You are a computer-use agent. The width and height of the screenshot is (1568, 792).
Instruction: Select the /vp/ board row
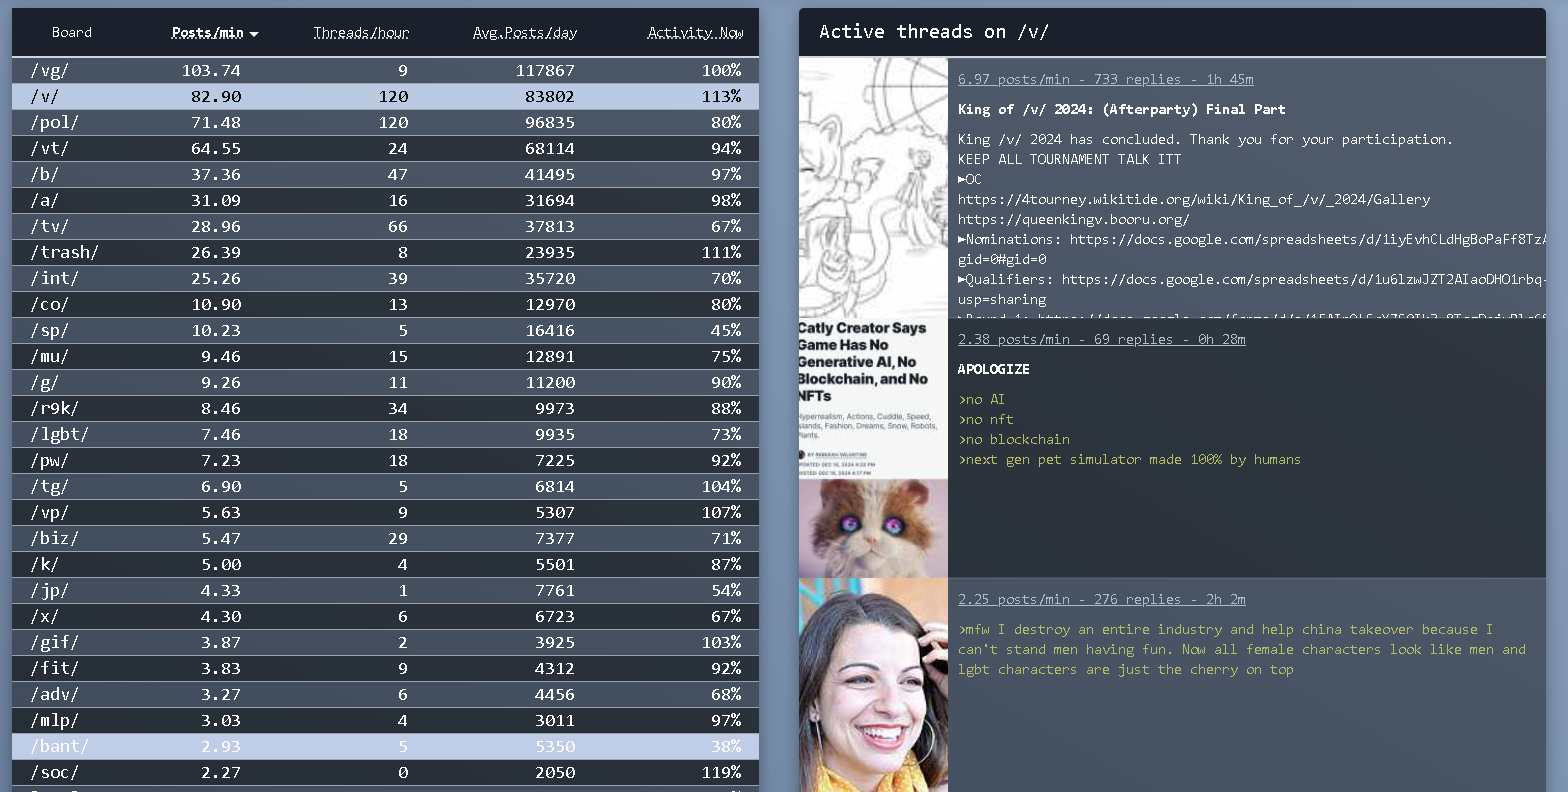385,513
